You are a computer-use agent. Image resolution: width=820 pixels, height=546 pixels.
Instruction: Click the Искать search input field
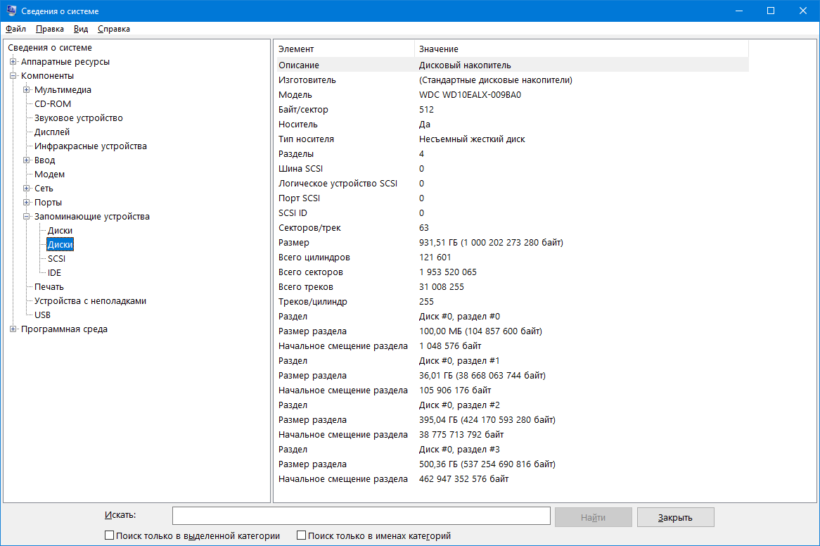tap(361, 516)
